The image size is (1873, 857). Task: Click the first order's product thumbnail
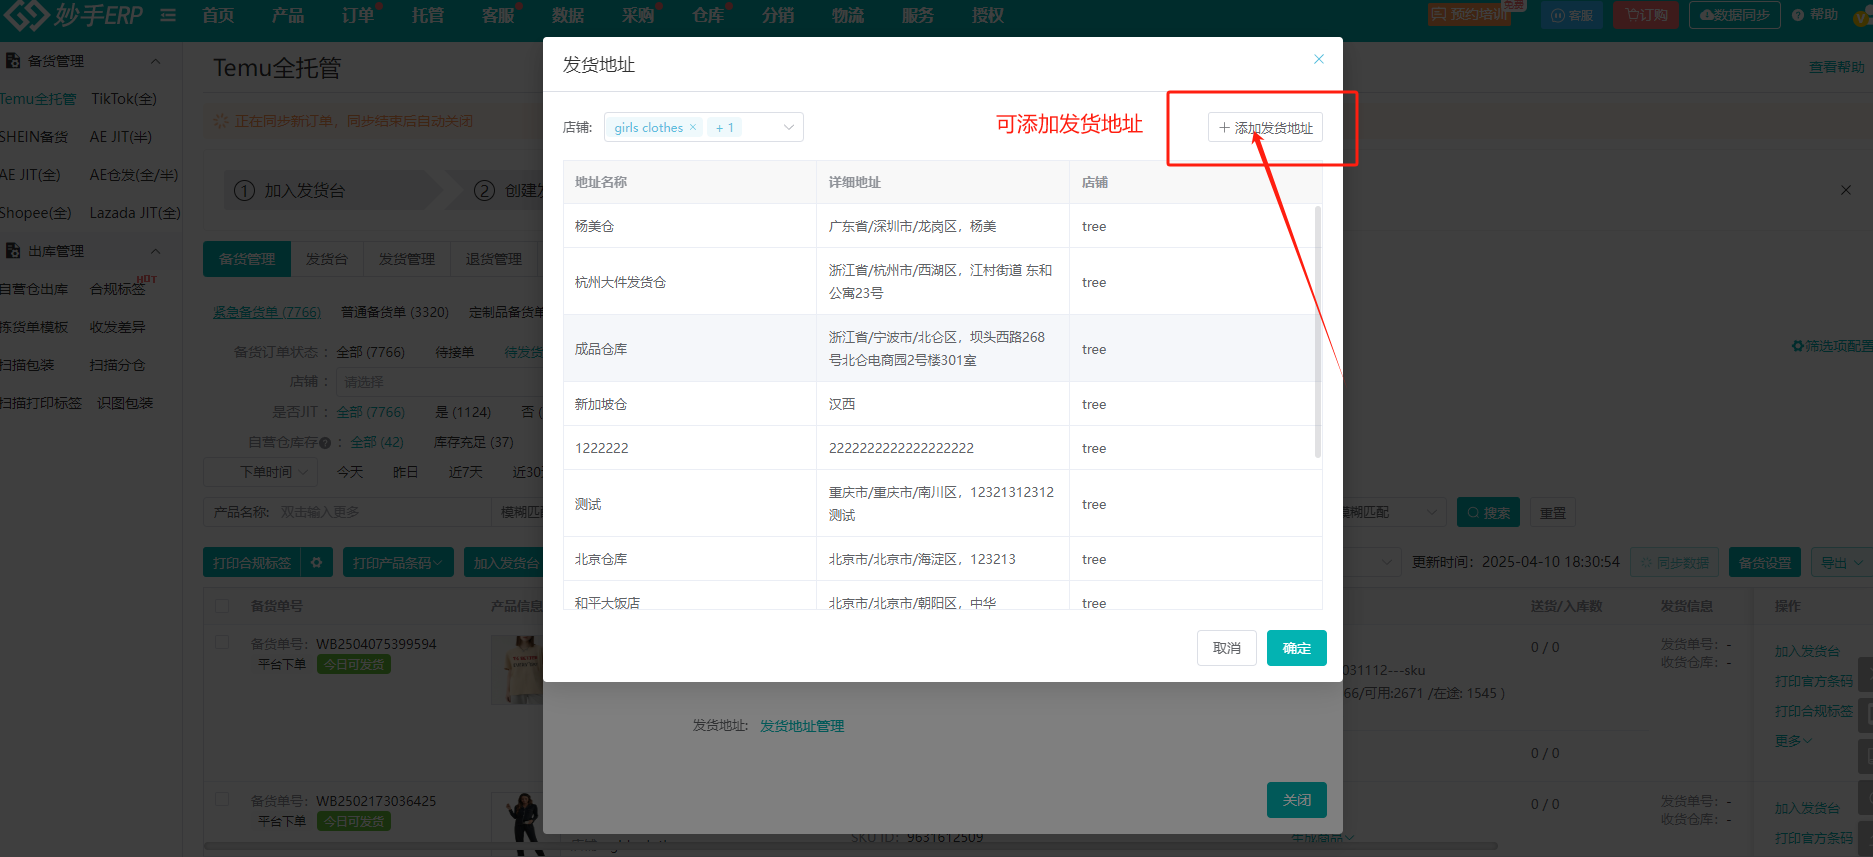518,669
